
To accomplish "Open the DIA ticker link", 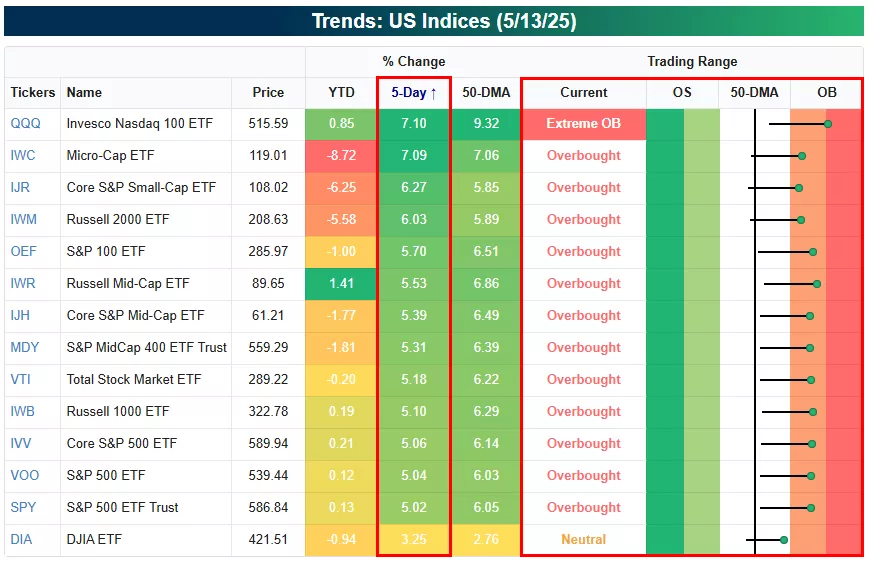I will point(22,539).
